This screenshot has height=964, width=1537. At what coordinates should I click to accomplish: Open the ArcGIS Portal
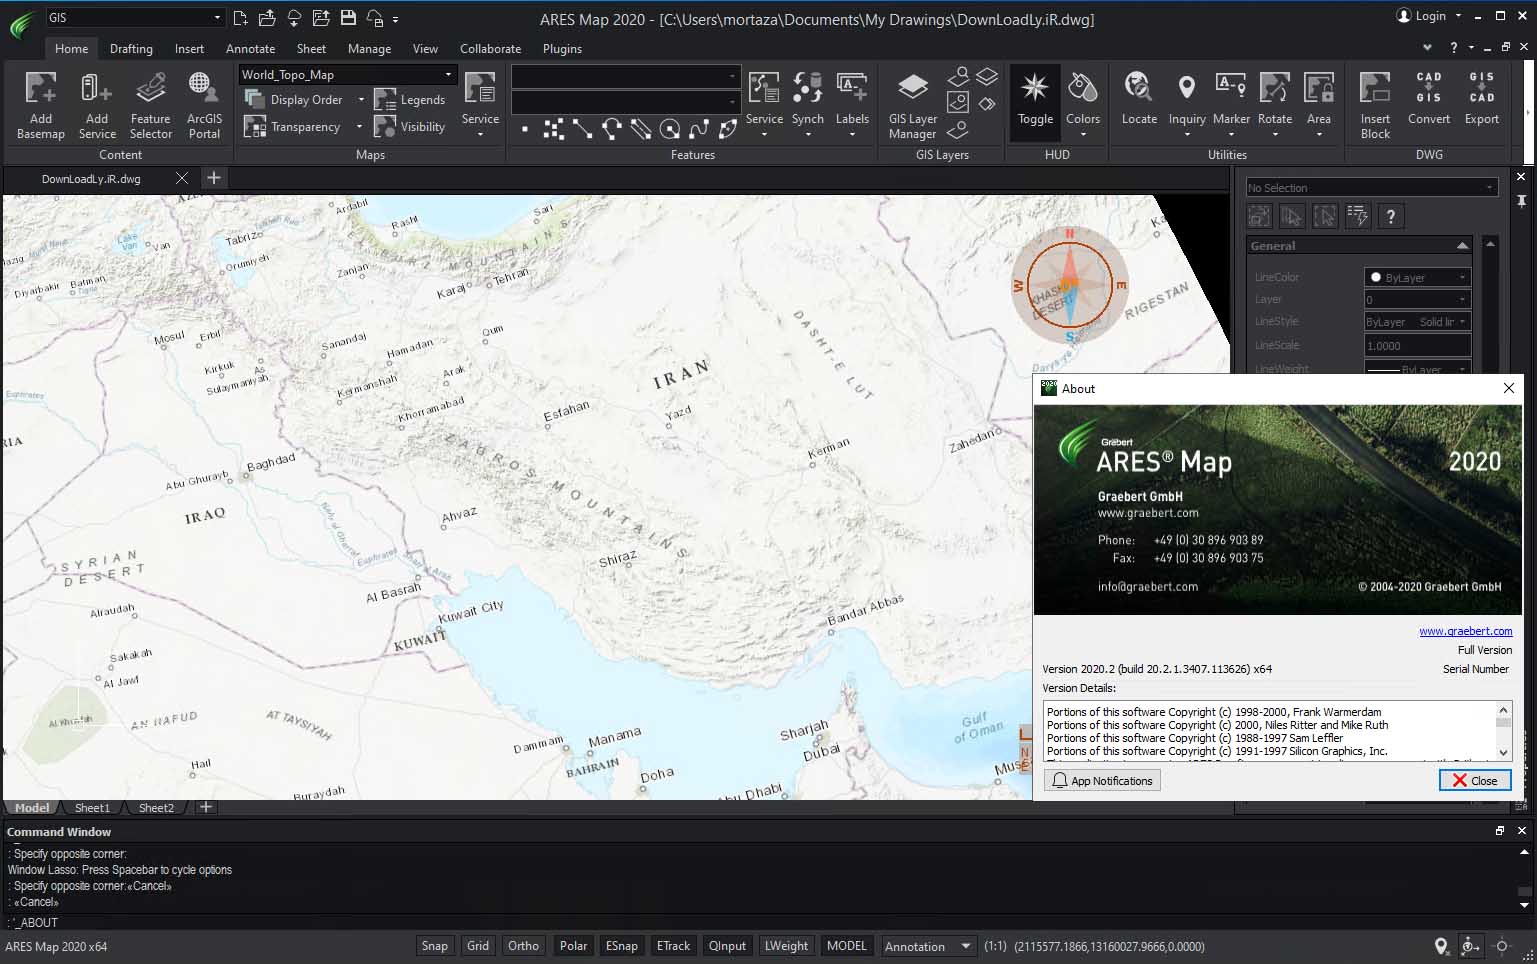[x=204, y=104]
